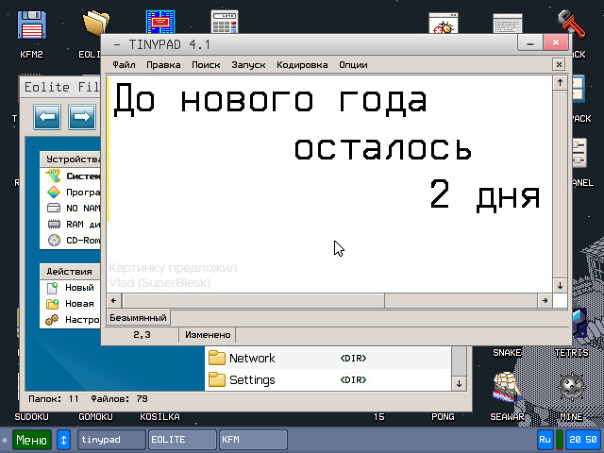Click the taskbar clock 20 50
The width and height of the screenshot is (604, 453).
click(583, 440)
